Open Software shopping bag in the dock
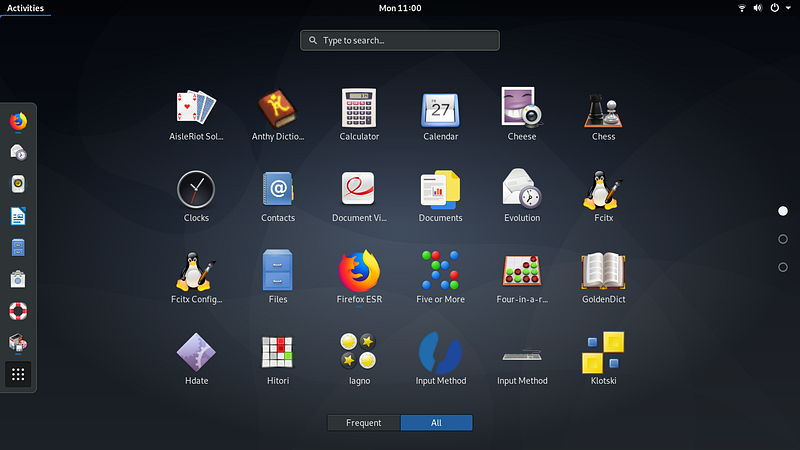This screenshot has height=450, width=800. (x=18, y=280)
